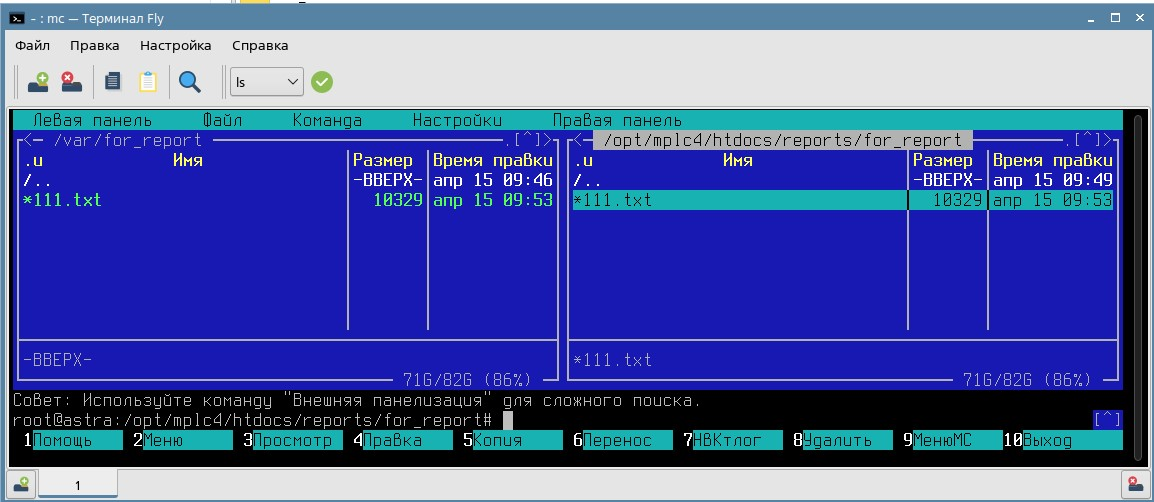Close the tab using bottom-right icon

(1134, 484)
